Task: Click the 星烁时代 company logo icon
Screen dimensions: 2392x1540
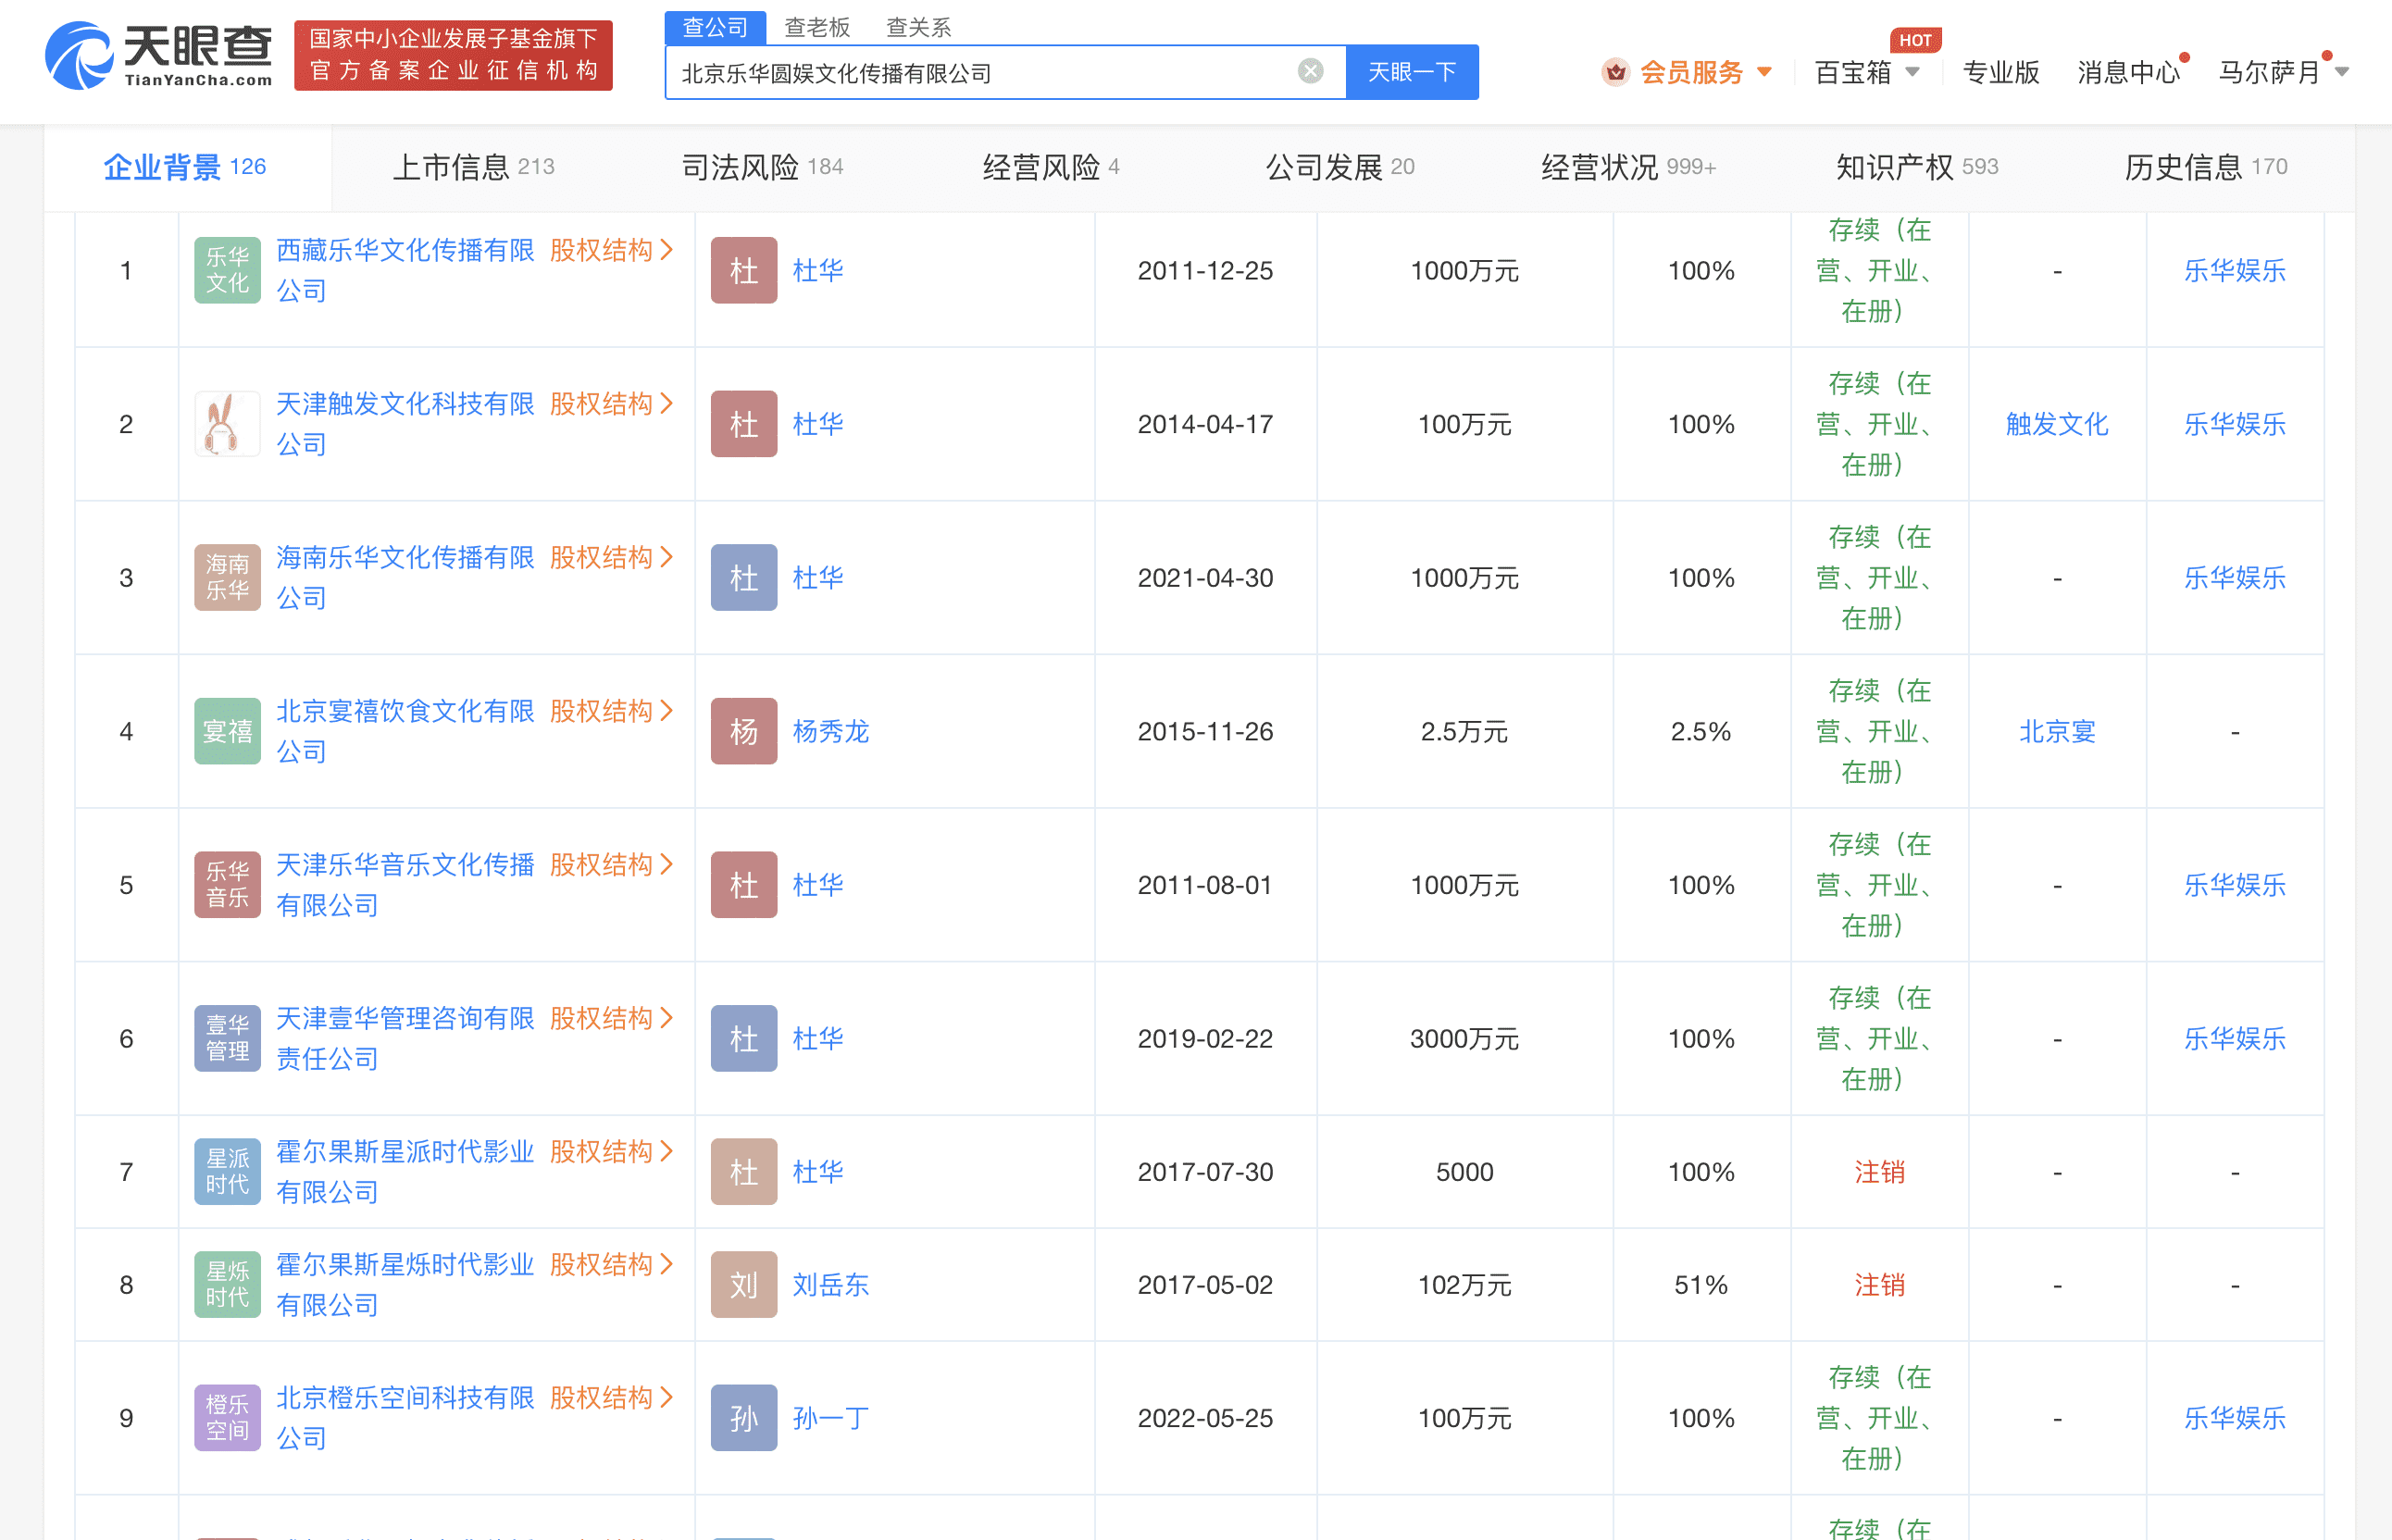Action: pyautogui.click(x=227, y=1284)
